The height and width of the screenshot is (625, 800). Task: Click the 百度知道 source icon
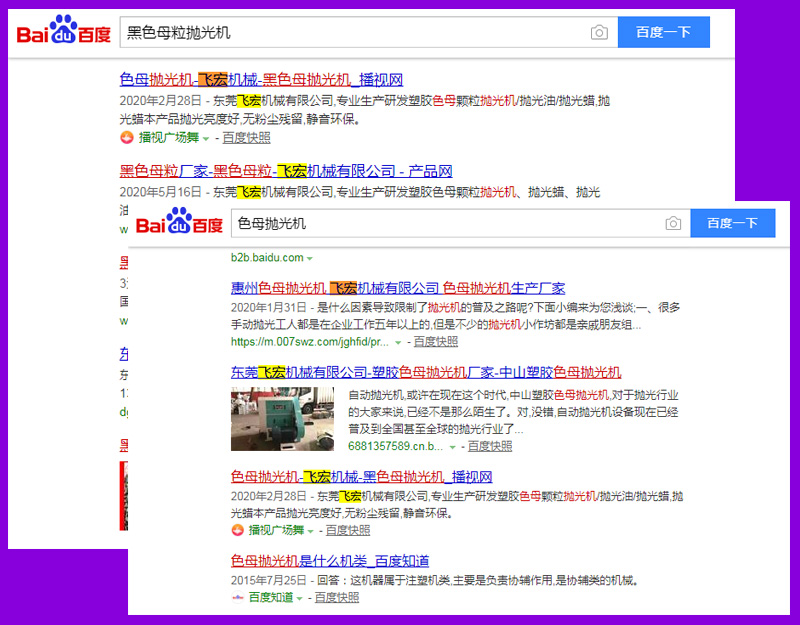pos(237,597)
